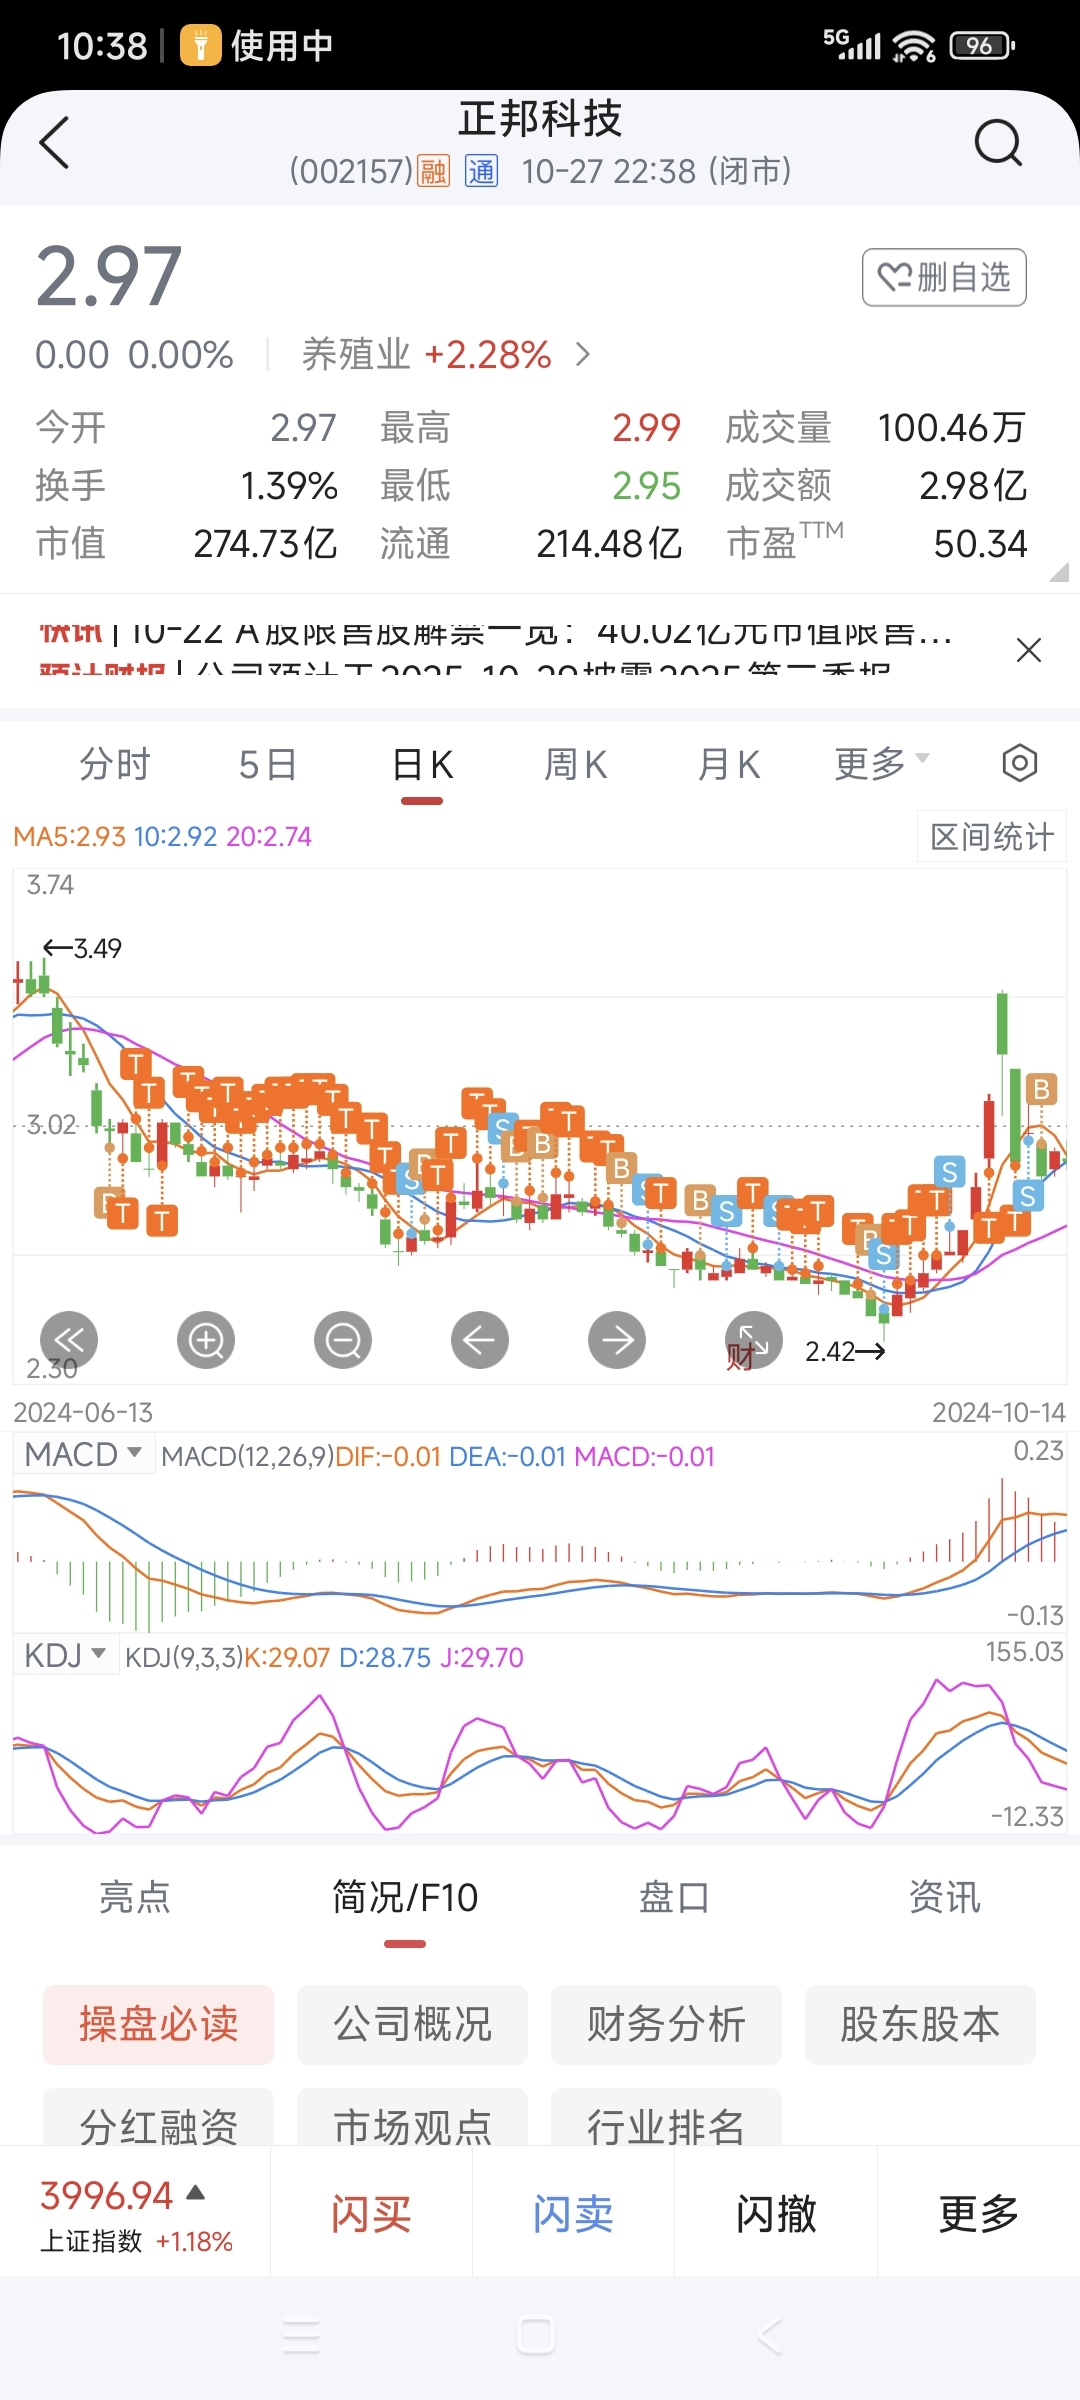
Task: Jump to earliest with double-arrow icon
Action: [x=69, y=1340]
